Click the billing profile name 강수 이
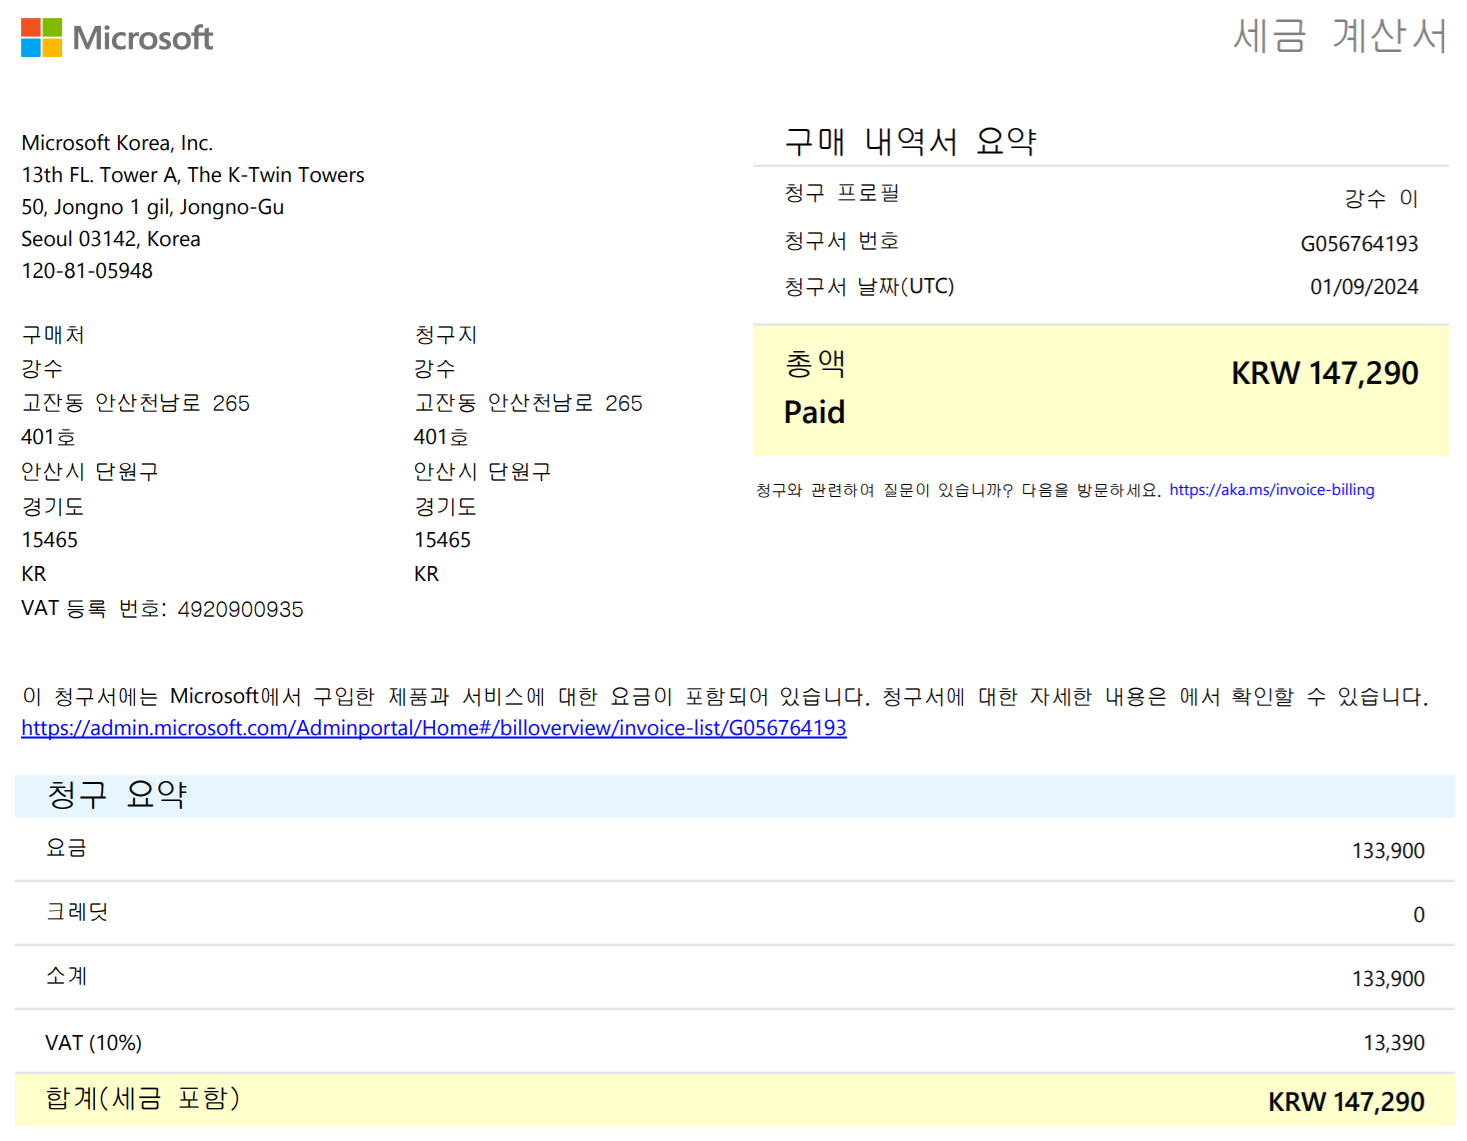 1381,199
